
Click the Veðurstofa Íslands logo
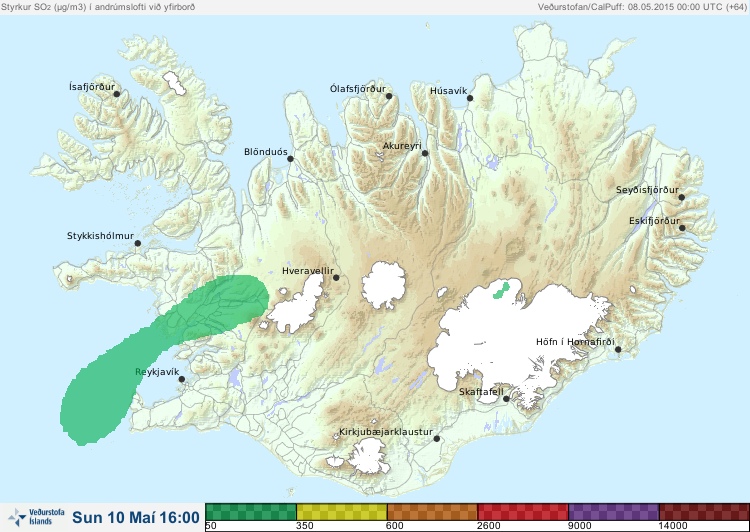click(36, 517)
